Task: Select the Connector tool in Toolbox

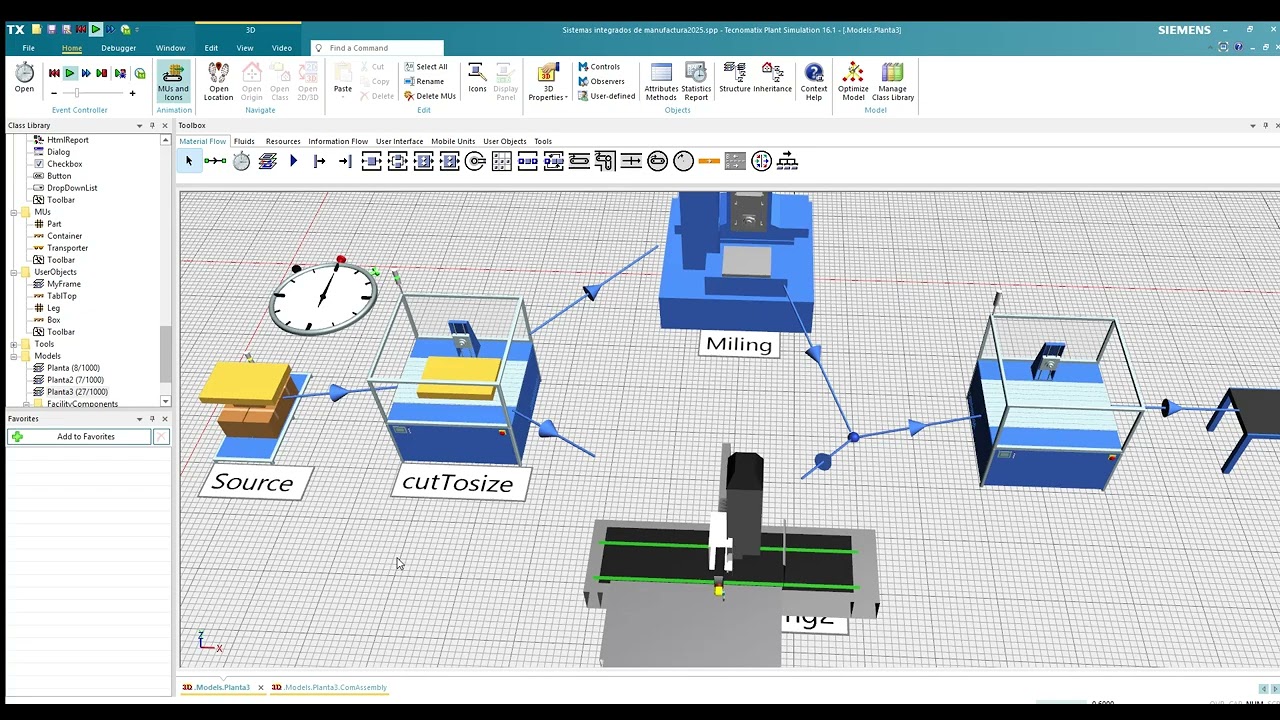Action: 215,161
